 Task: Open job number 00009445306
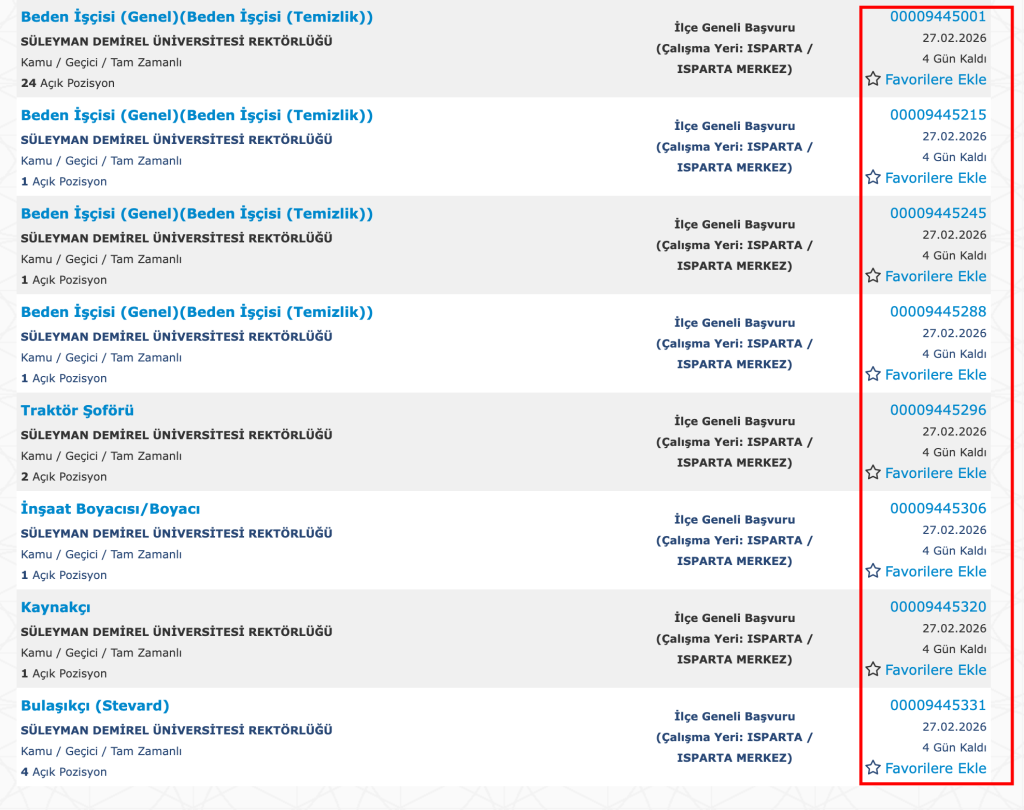click(x=937, y=508)
